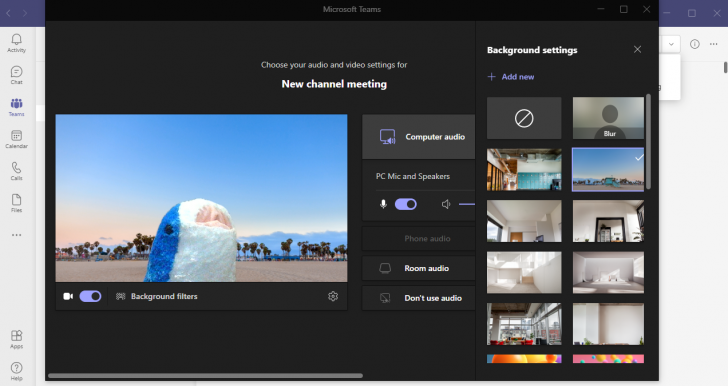The image size is (728, 386).
Task: Open Files in the left sidebar
Action: (16, 203)
